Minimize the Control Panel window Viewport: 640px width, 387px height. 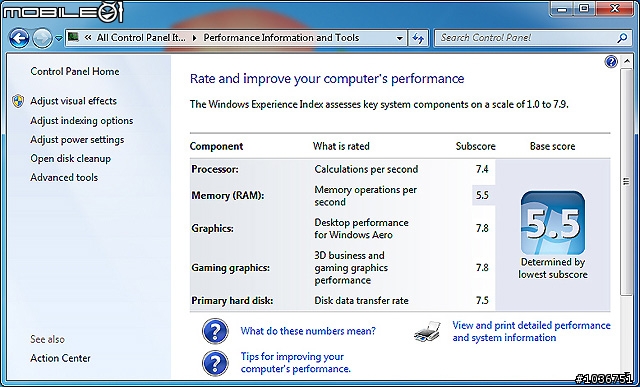point(562,9)
